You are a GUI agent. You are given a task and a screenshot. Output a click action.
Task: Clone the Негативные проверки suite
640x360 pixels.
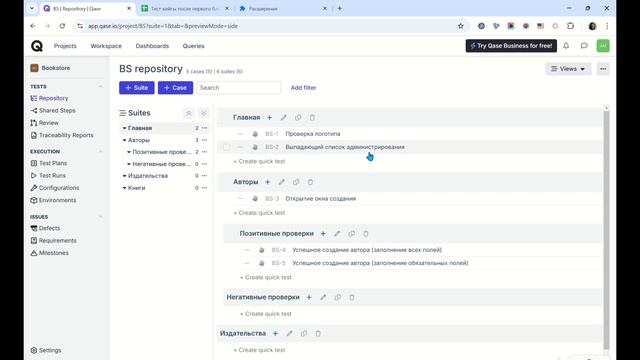click(338, 298)
